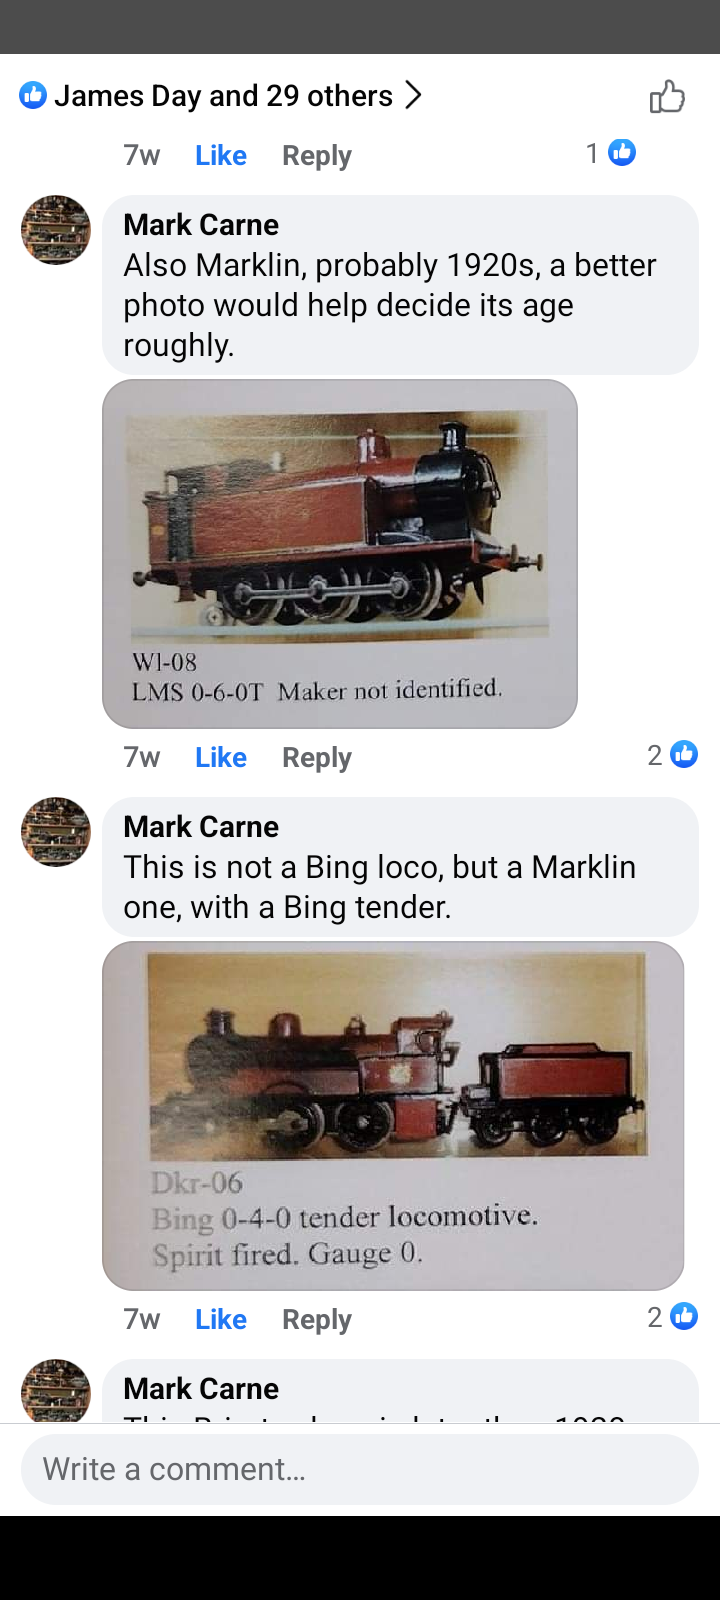720x1600 pixels.
Task: Open the Dkr-06 Bing tender locomotive photo
Action: coord(393,1116)
